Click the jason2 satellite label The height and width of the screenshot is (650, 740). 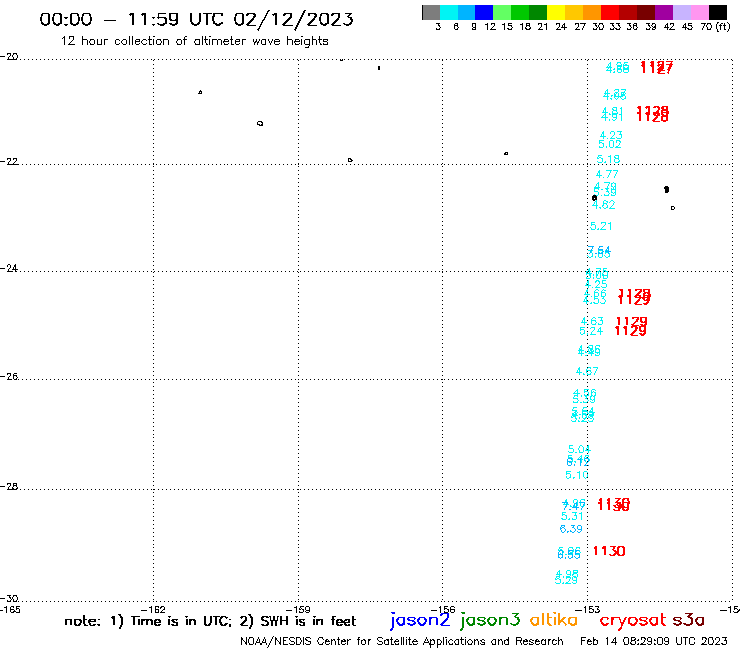(420, 620)
